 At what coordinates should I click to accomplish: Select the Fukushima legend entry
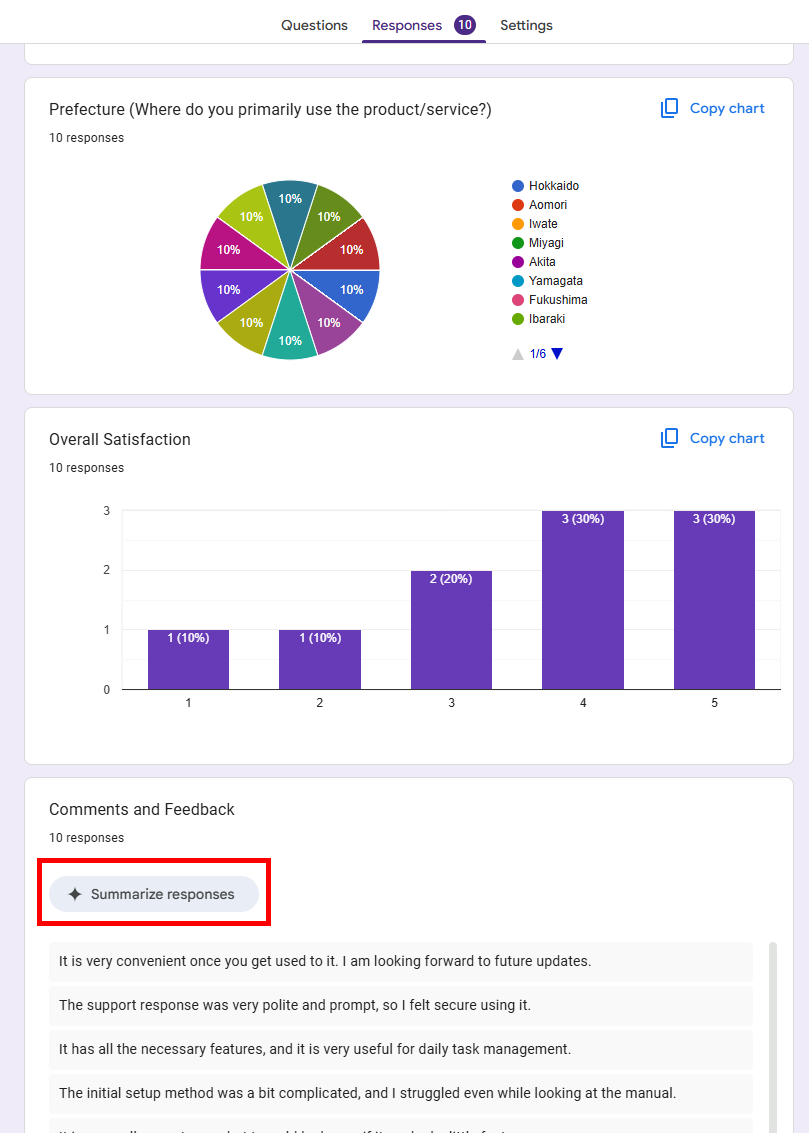[x=550, y=300]
